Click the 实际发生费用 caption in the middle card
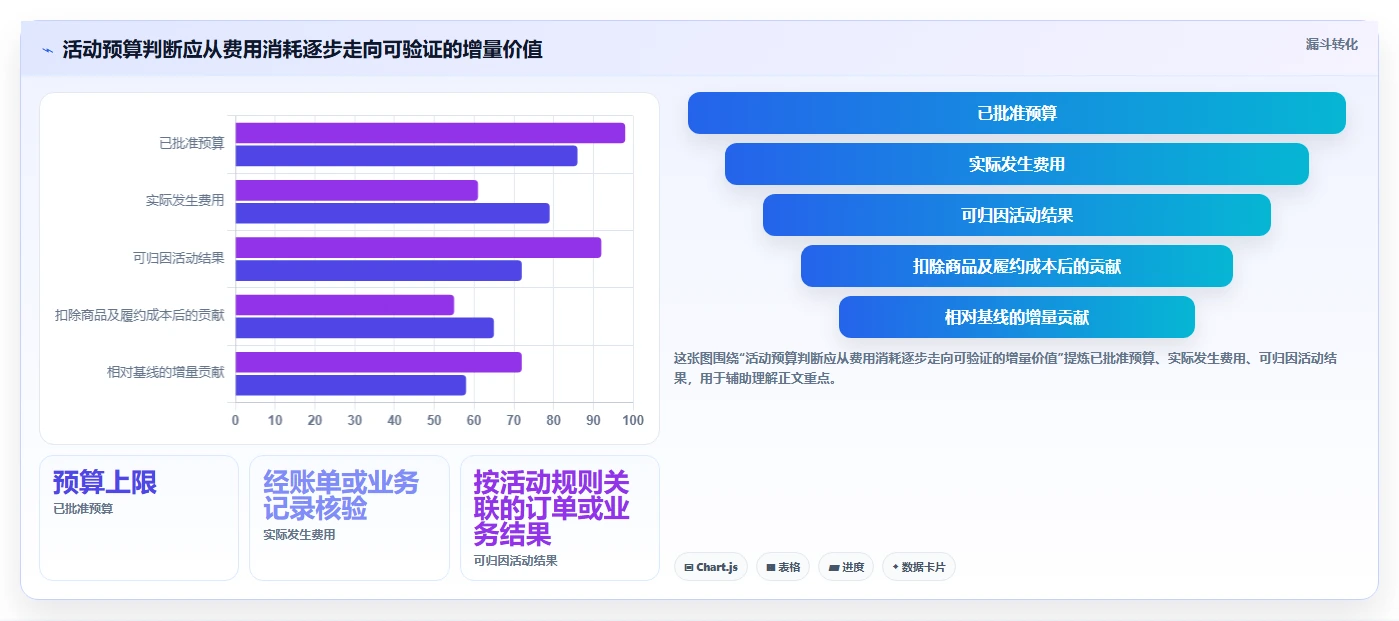 [299, 534]
